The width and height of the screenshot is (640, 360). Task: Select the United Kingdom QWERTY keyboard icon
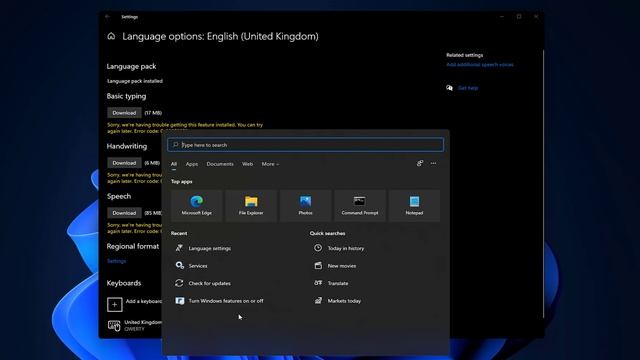tap(114, 325)
